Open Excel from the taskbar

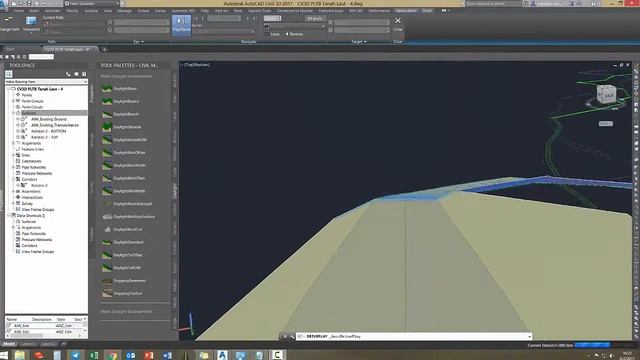(93, 355)
